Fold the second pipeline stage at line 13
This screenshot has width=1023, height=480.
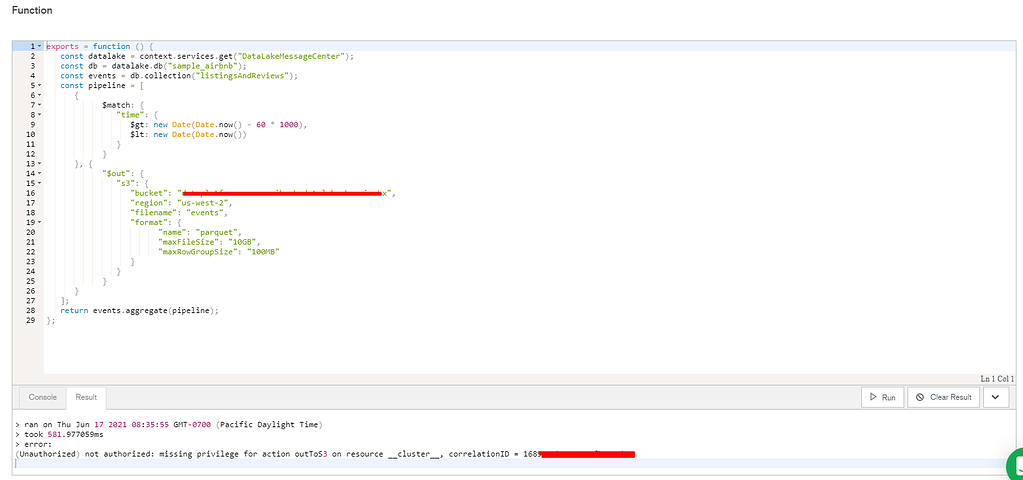click(x=39, y=163)
